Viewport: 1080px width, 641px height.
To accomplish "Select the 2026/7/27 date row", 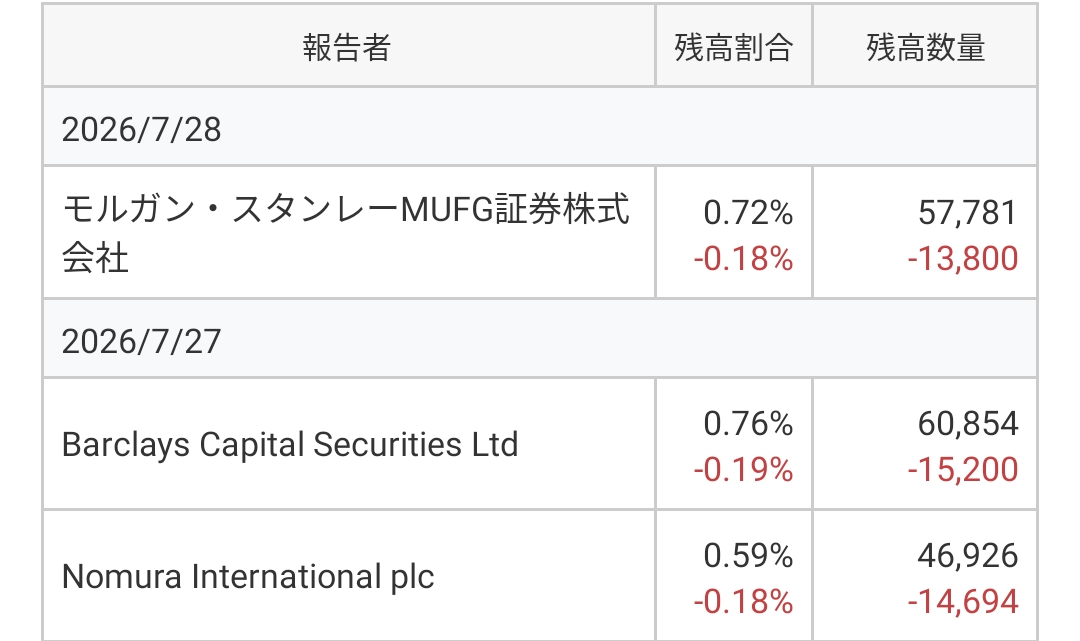I will tap(539, 341).
